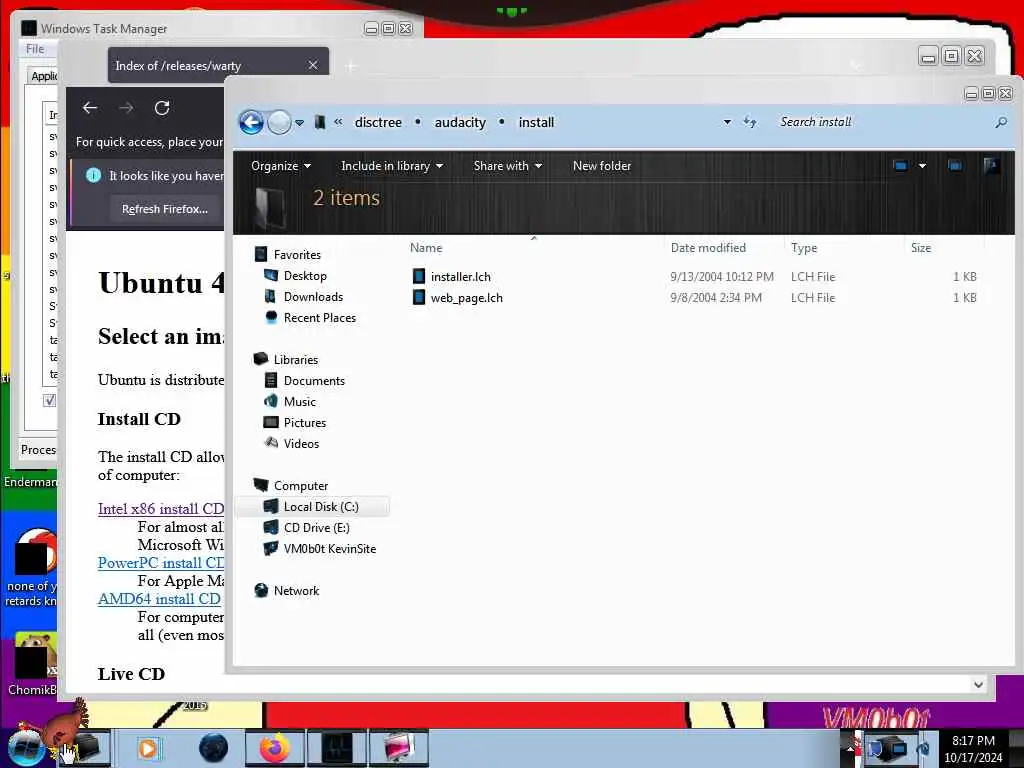
Task: Open the Pictures library
Action: 305,423
